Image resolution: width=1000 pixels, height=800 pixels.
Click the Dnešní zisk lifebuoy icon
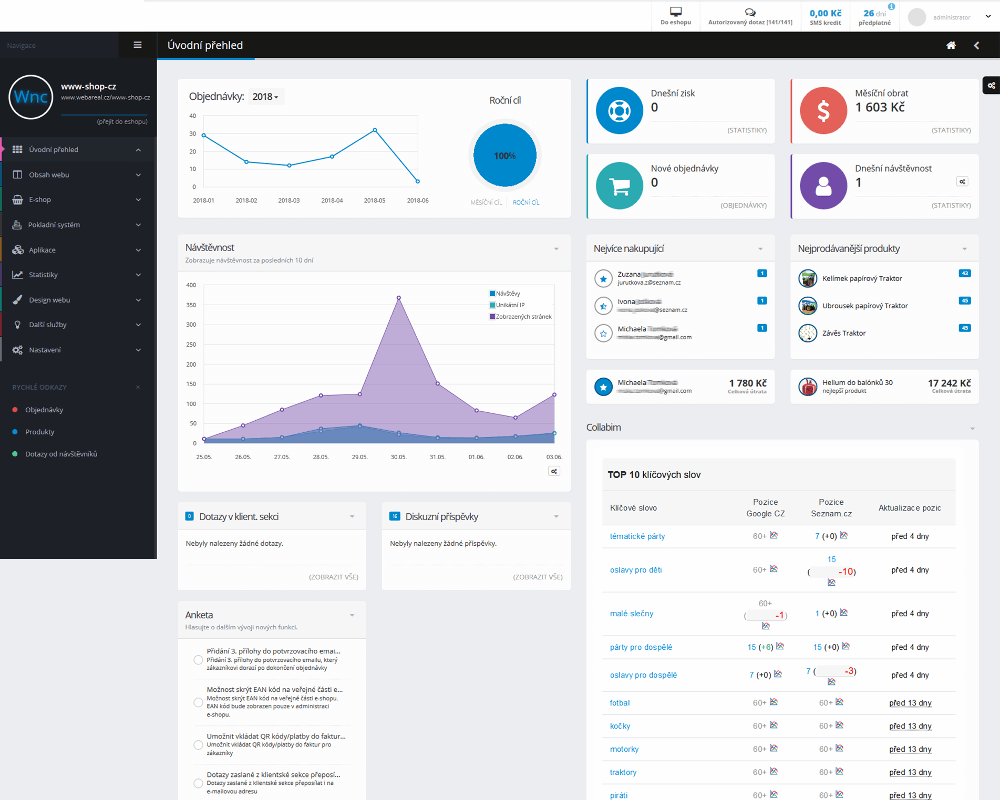[619, 109]
